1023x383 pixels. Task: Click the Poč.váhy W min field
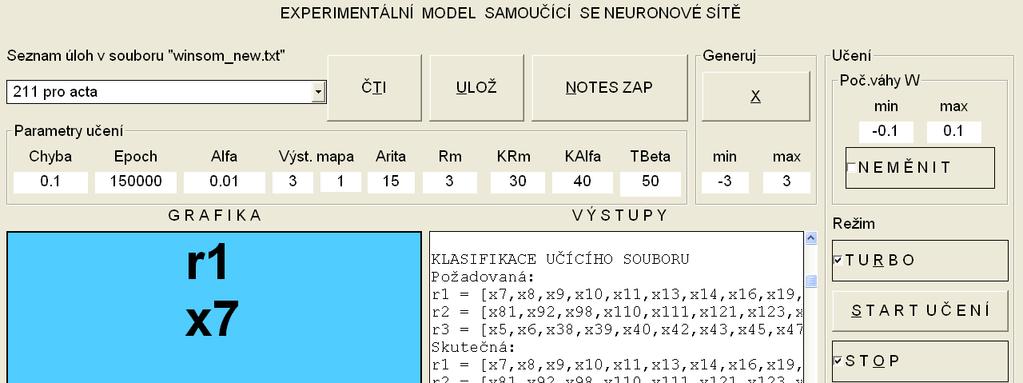pos(885,132)
